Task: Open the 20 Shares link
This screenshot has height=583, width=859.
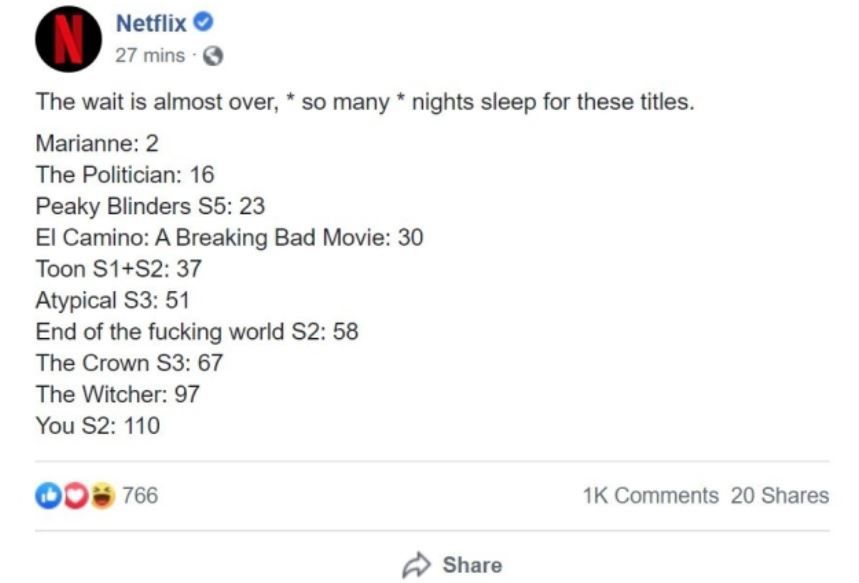Action: point(780,495)
